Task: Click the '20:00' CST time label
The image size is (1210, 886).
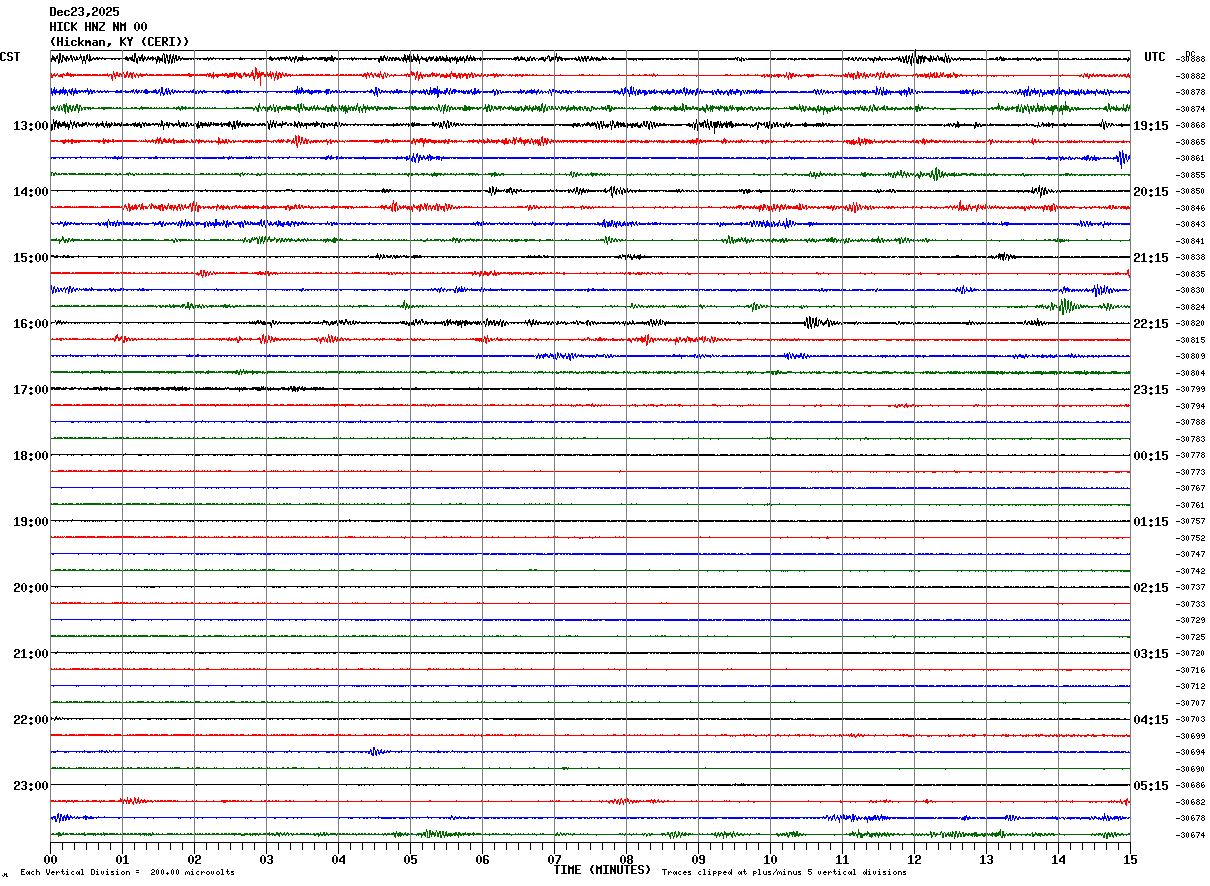Action: 30,588
